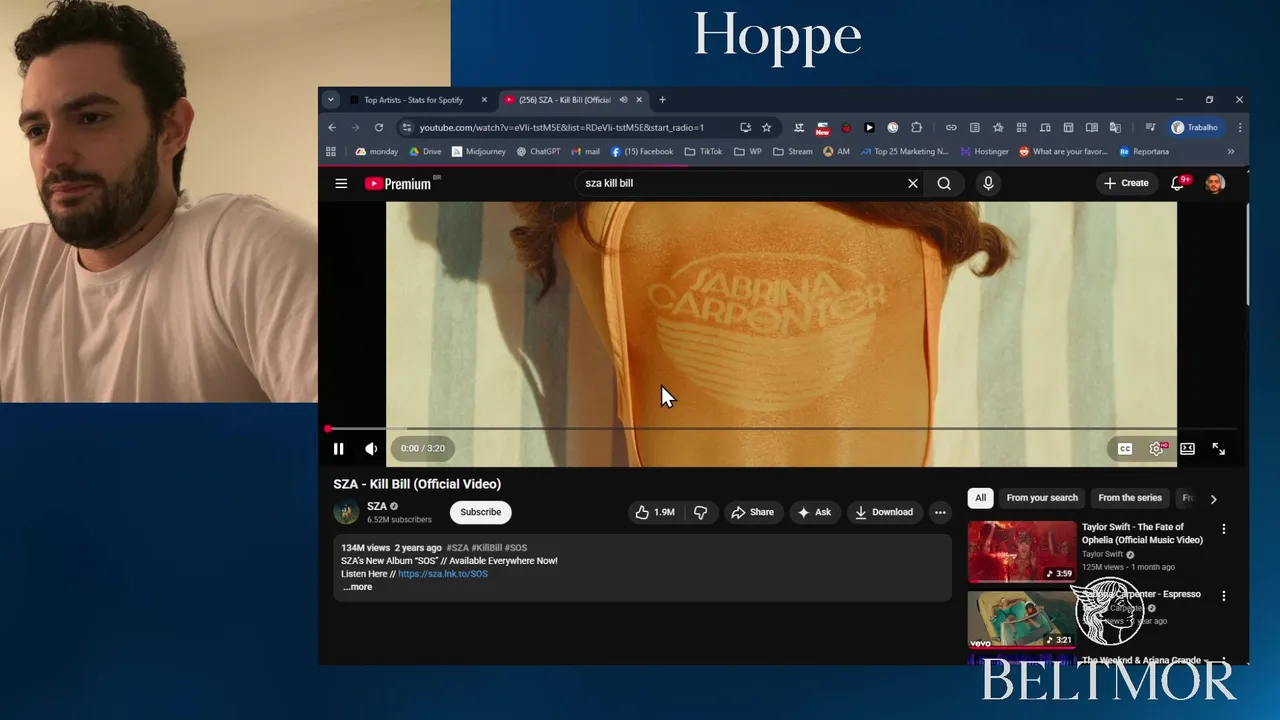
Task: Open the YouTube hamburger guide menu
Action: pyautogui.click(x=341, y=183)
